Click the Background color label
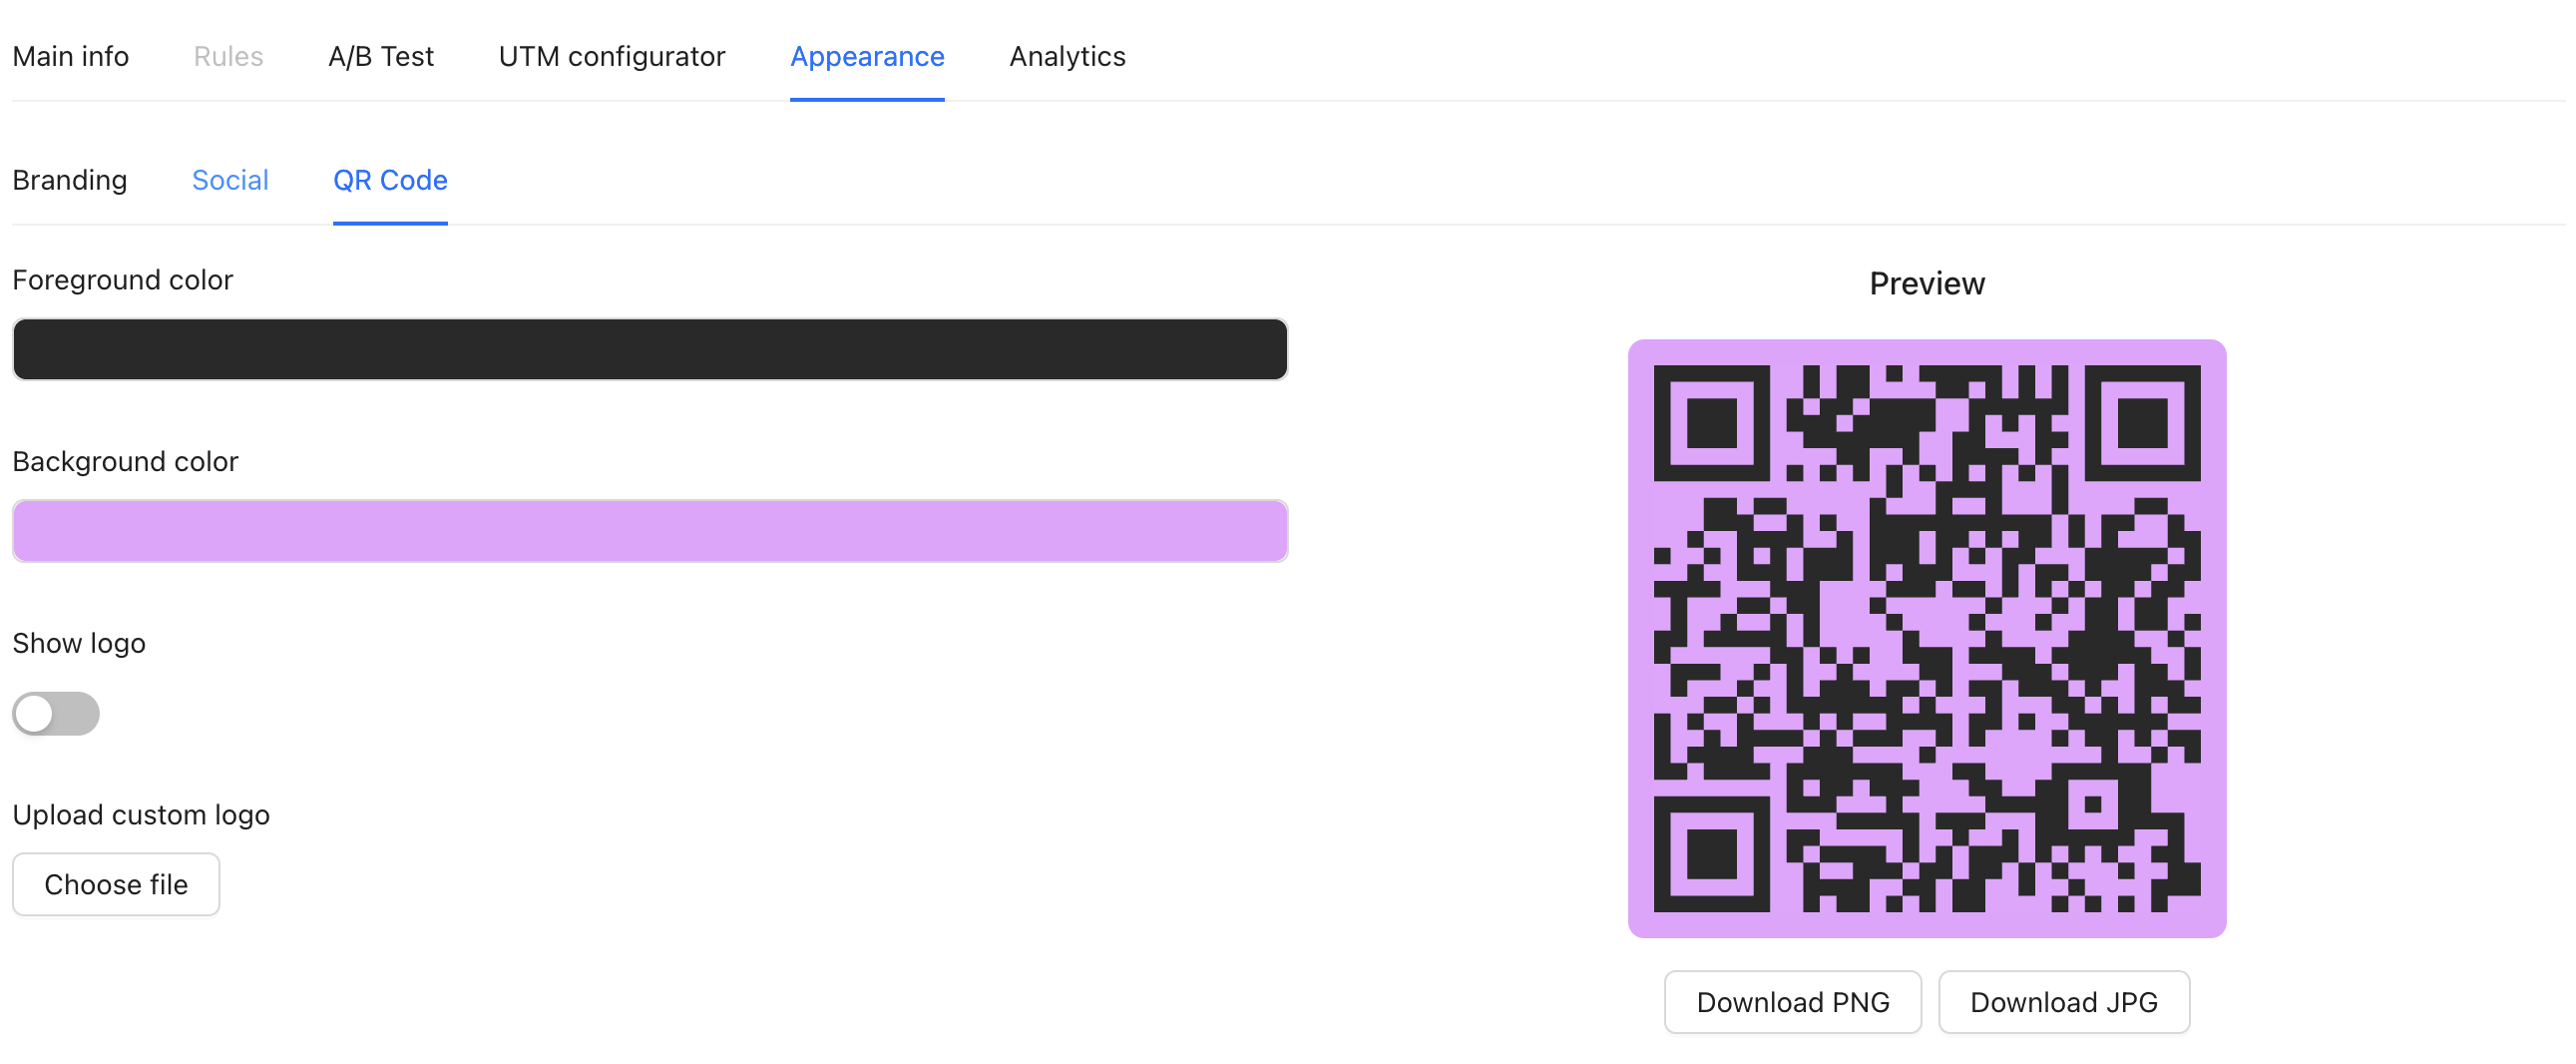 (x=125, y=462)
